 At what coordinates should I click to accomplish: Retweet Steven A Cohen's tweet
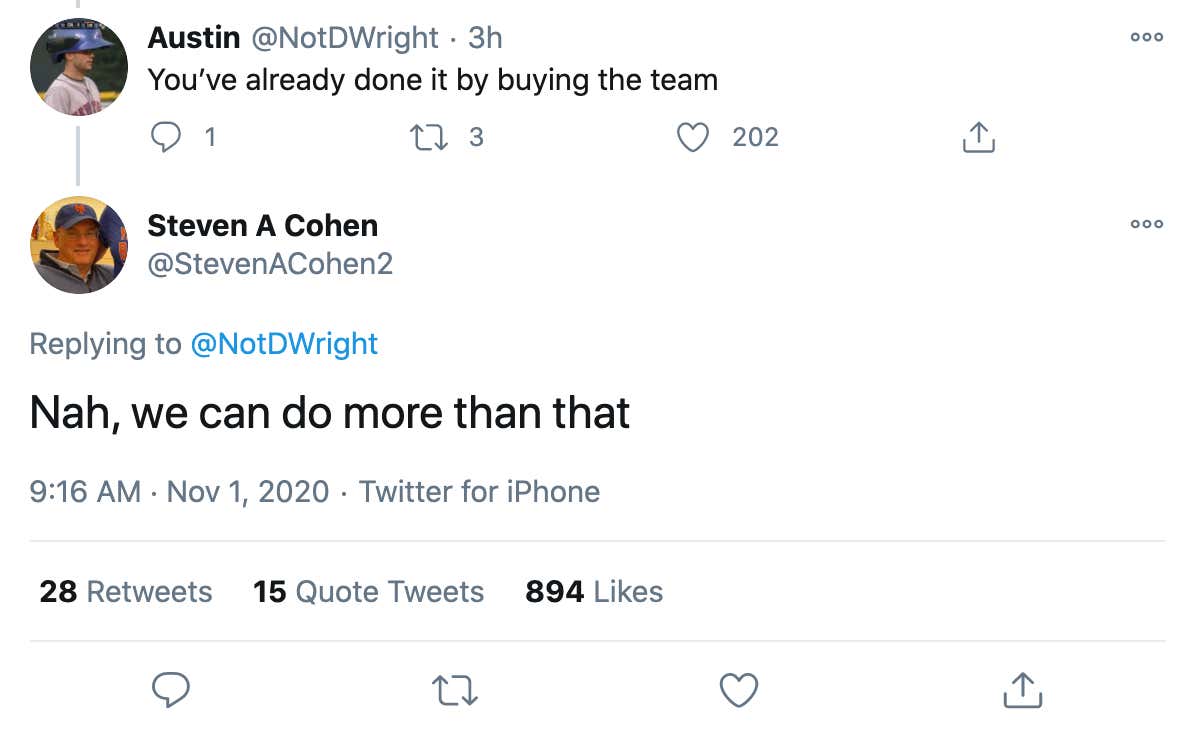coord(454,690)
